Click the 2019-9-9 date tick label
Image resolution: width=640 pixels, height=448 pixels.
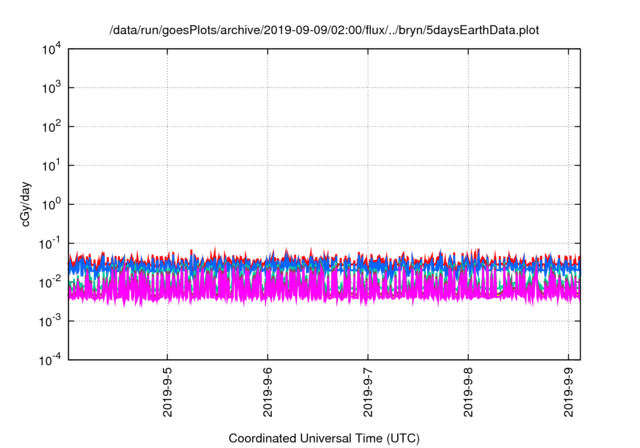(x=569, y=392)
